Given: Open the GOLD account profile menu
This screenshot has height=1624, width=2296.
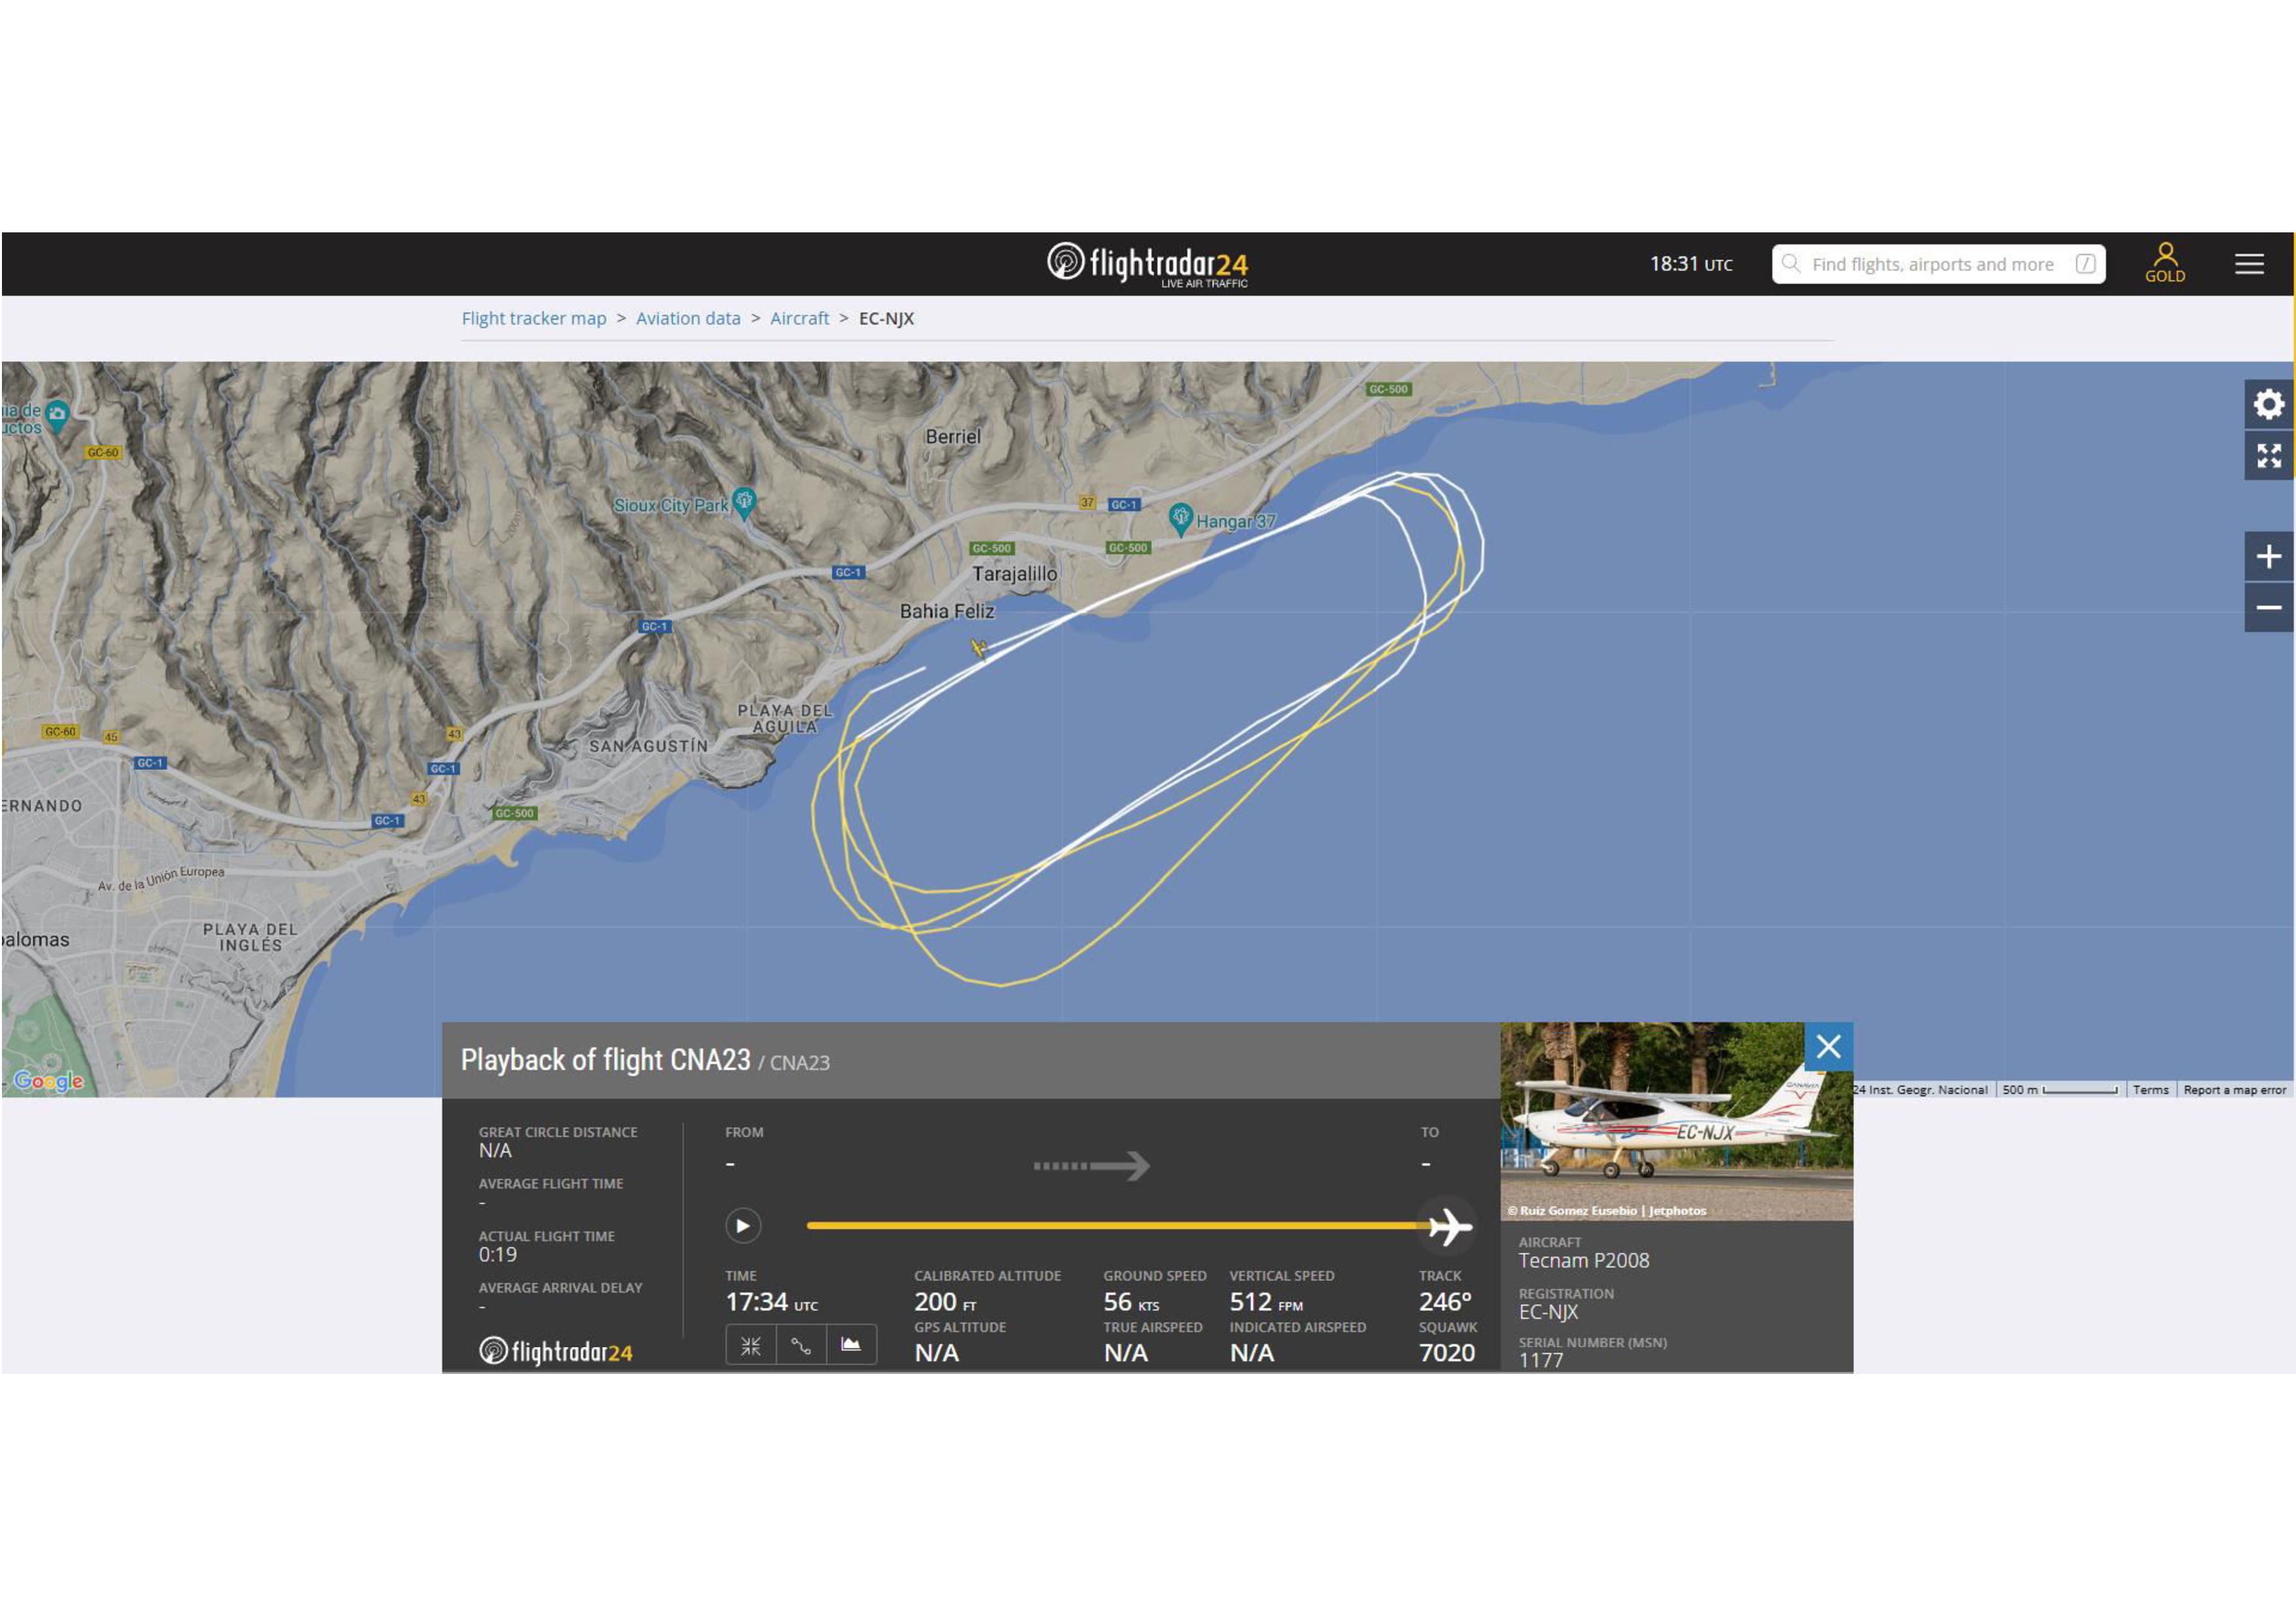Looking at the screenshot, I should point(2164,263).
